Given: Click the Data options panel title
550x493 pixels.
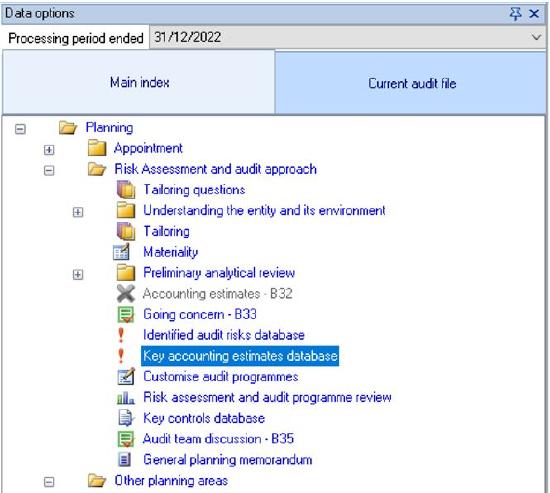Looking at the screenshot, I should [x=40, y=13].
